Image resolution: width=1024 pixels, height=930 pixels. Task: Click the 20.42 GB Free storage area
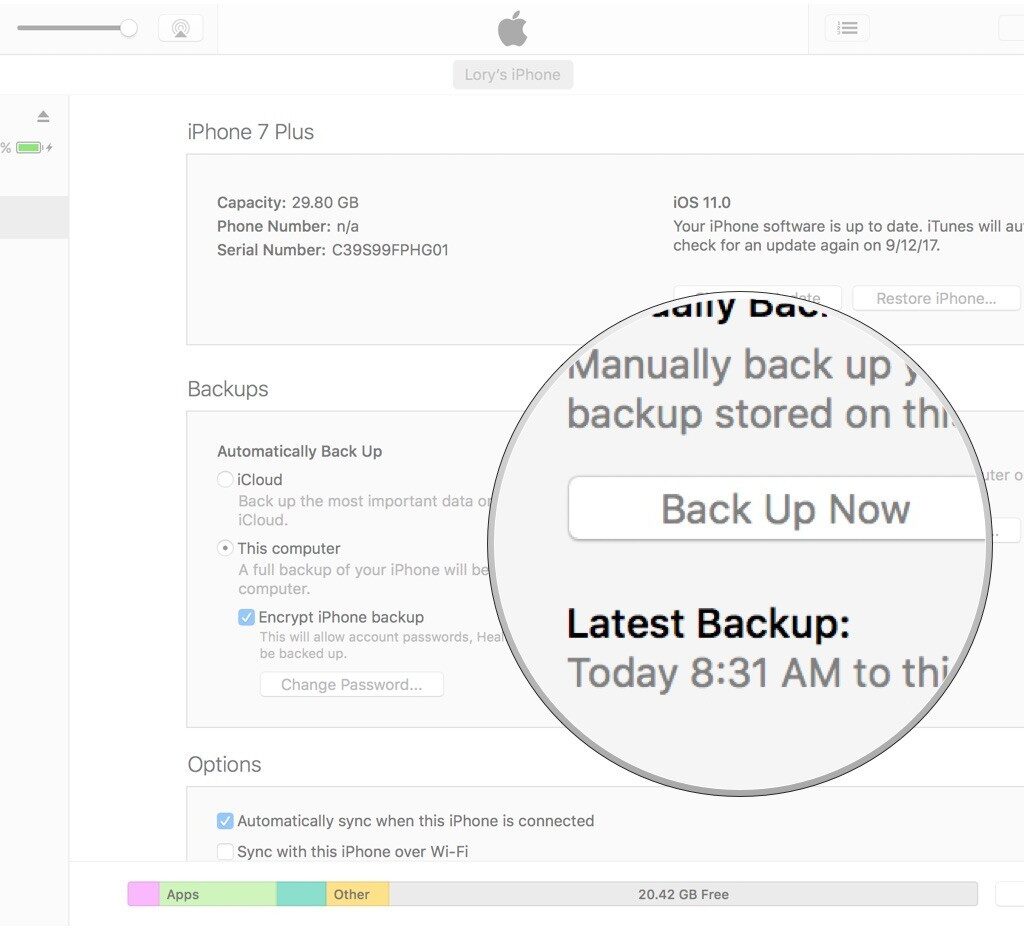click(x=683, y=894)
